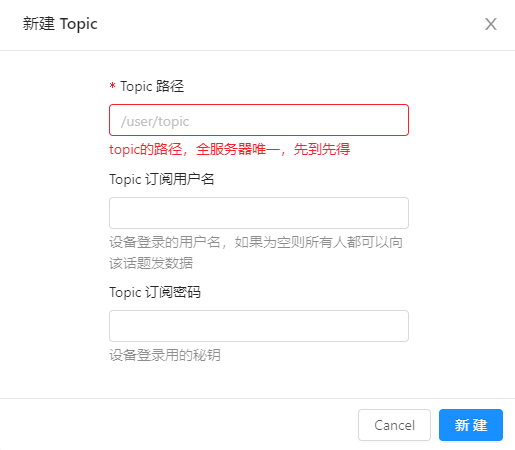Viewport: 515px width, 450px height.
Task: Click the Topic 路径 field label
Action: pyautogui.click(x=152, y=86)
